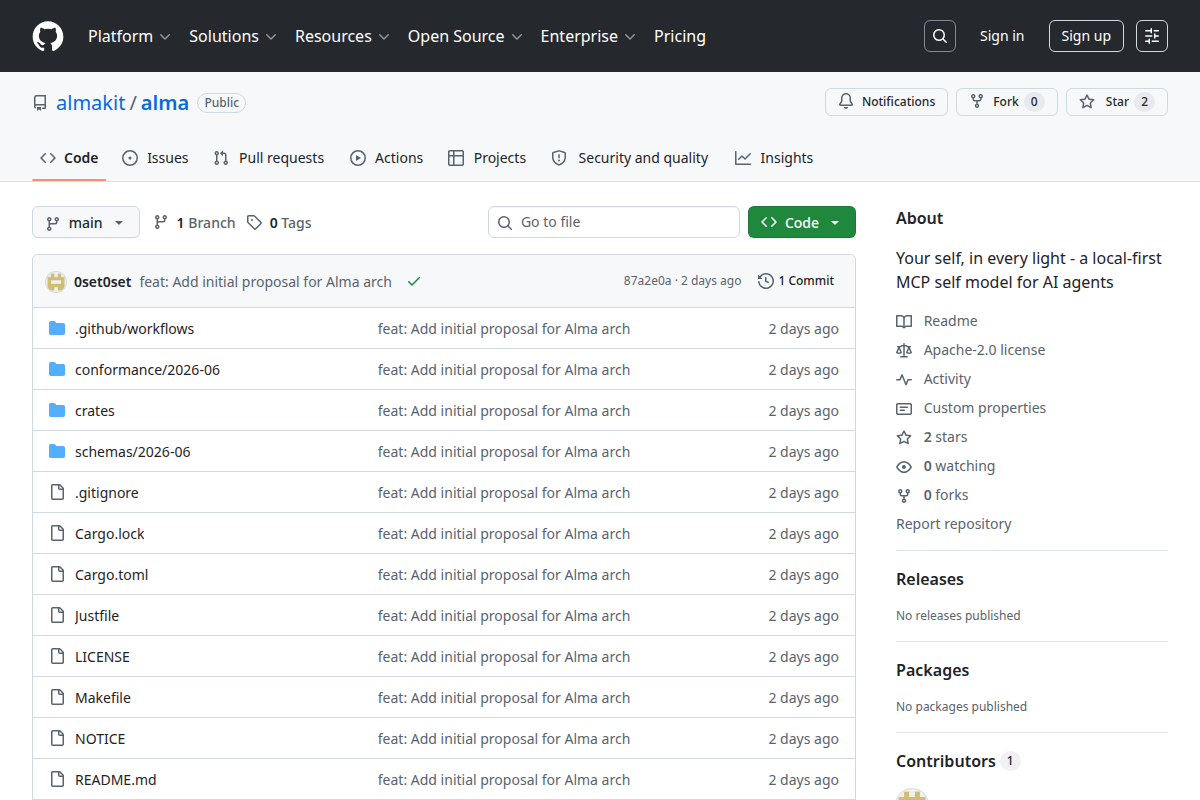Open commit hash 87a2e0a
This screenshot has height=800, width=1200.
coord(648,281)
